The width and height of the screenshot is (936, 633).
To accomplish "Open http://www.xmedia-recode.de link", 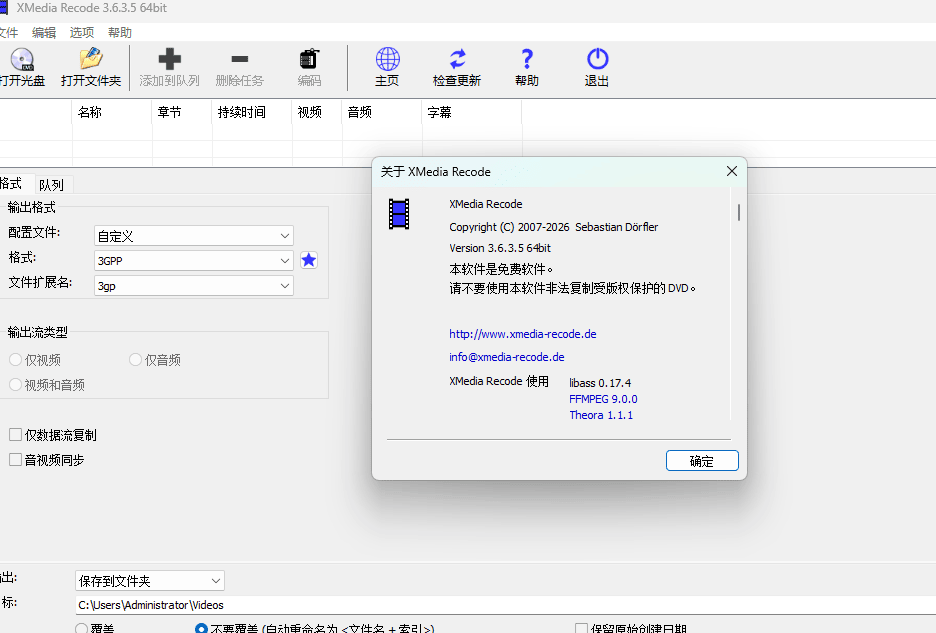I will point(523,334).
